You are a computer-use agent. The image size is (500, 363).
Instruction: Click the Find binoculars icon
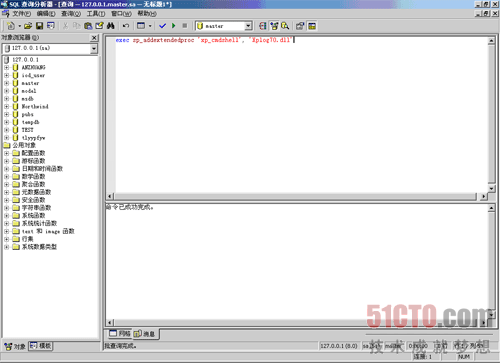click(111, 26)
